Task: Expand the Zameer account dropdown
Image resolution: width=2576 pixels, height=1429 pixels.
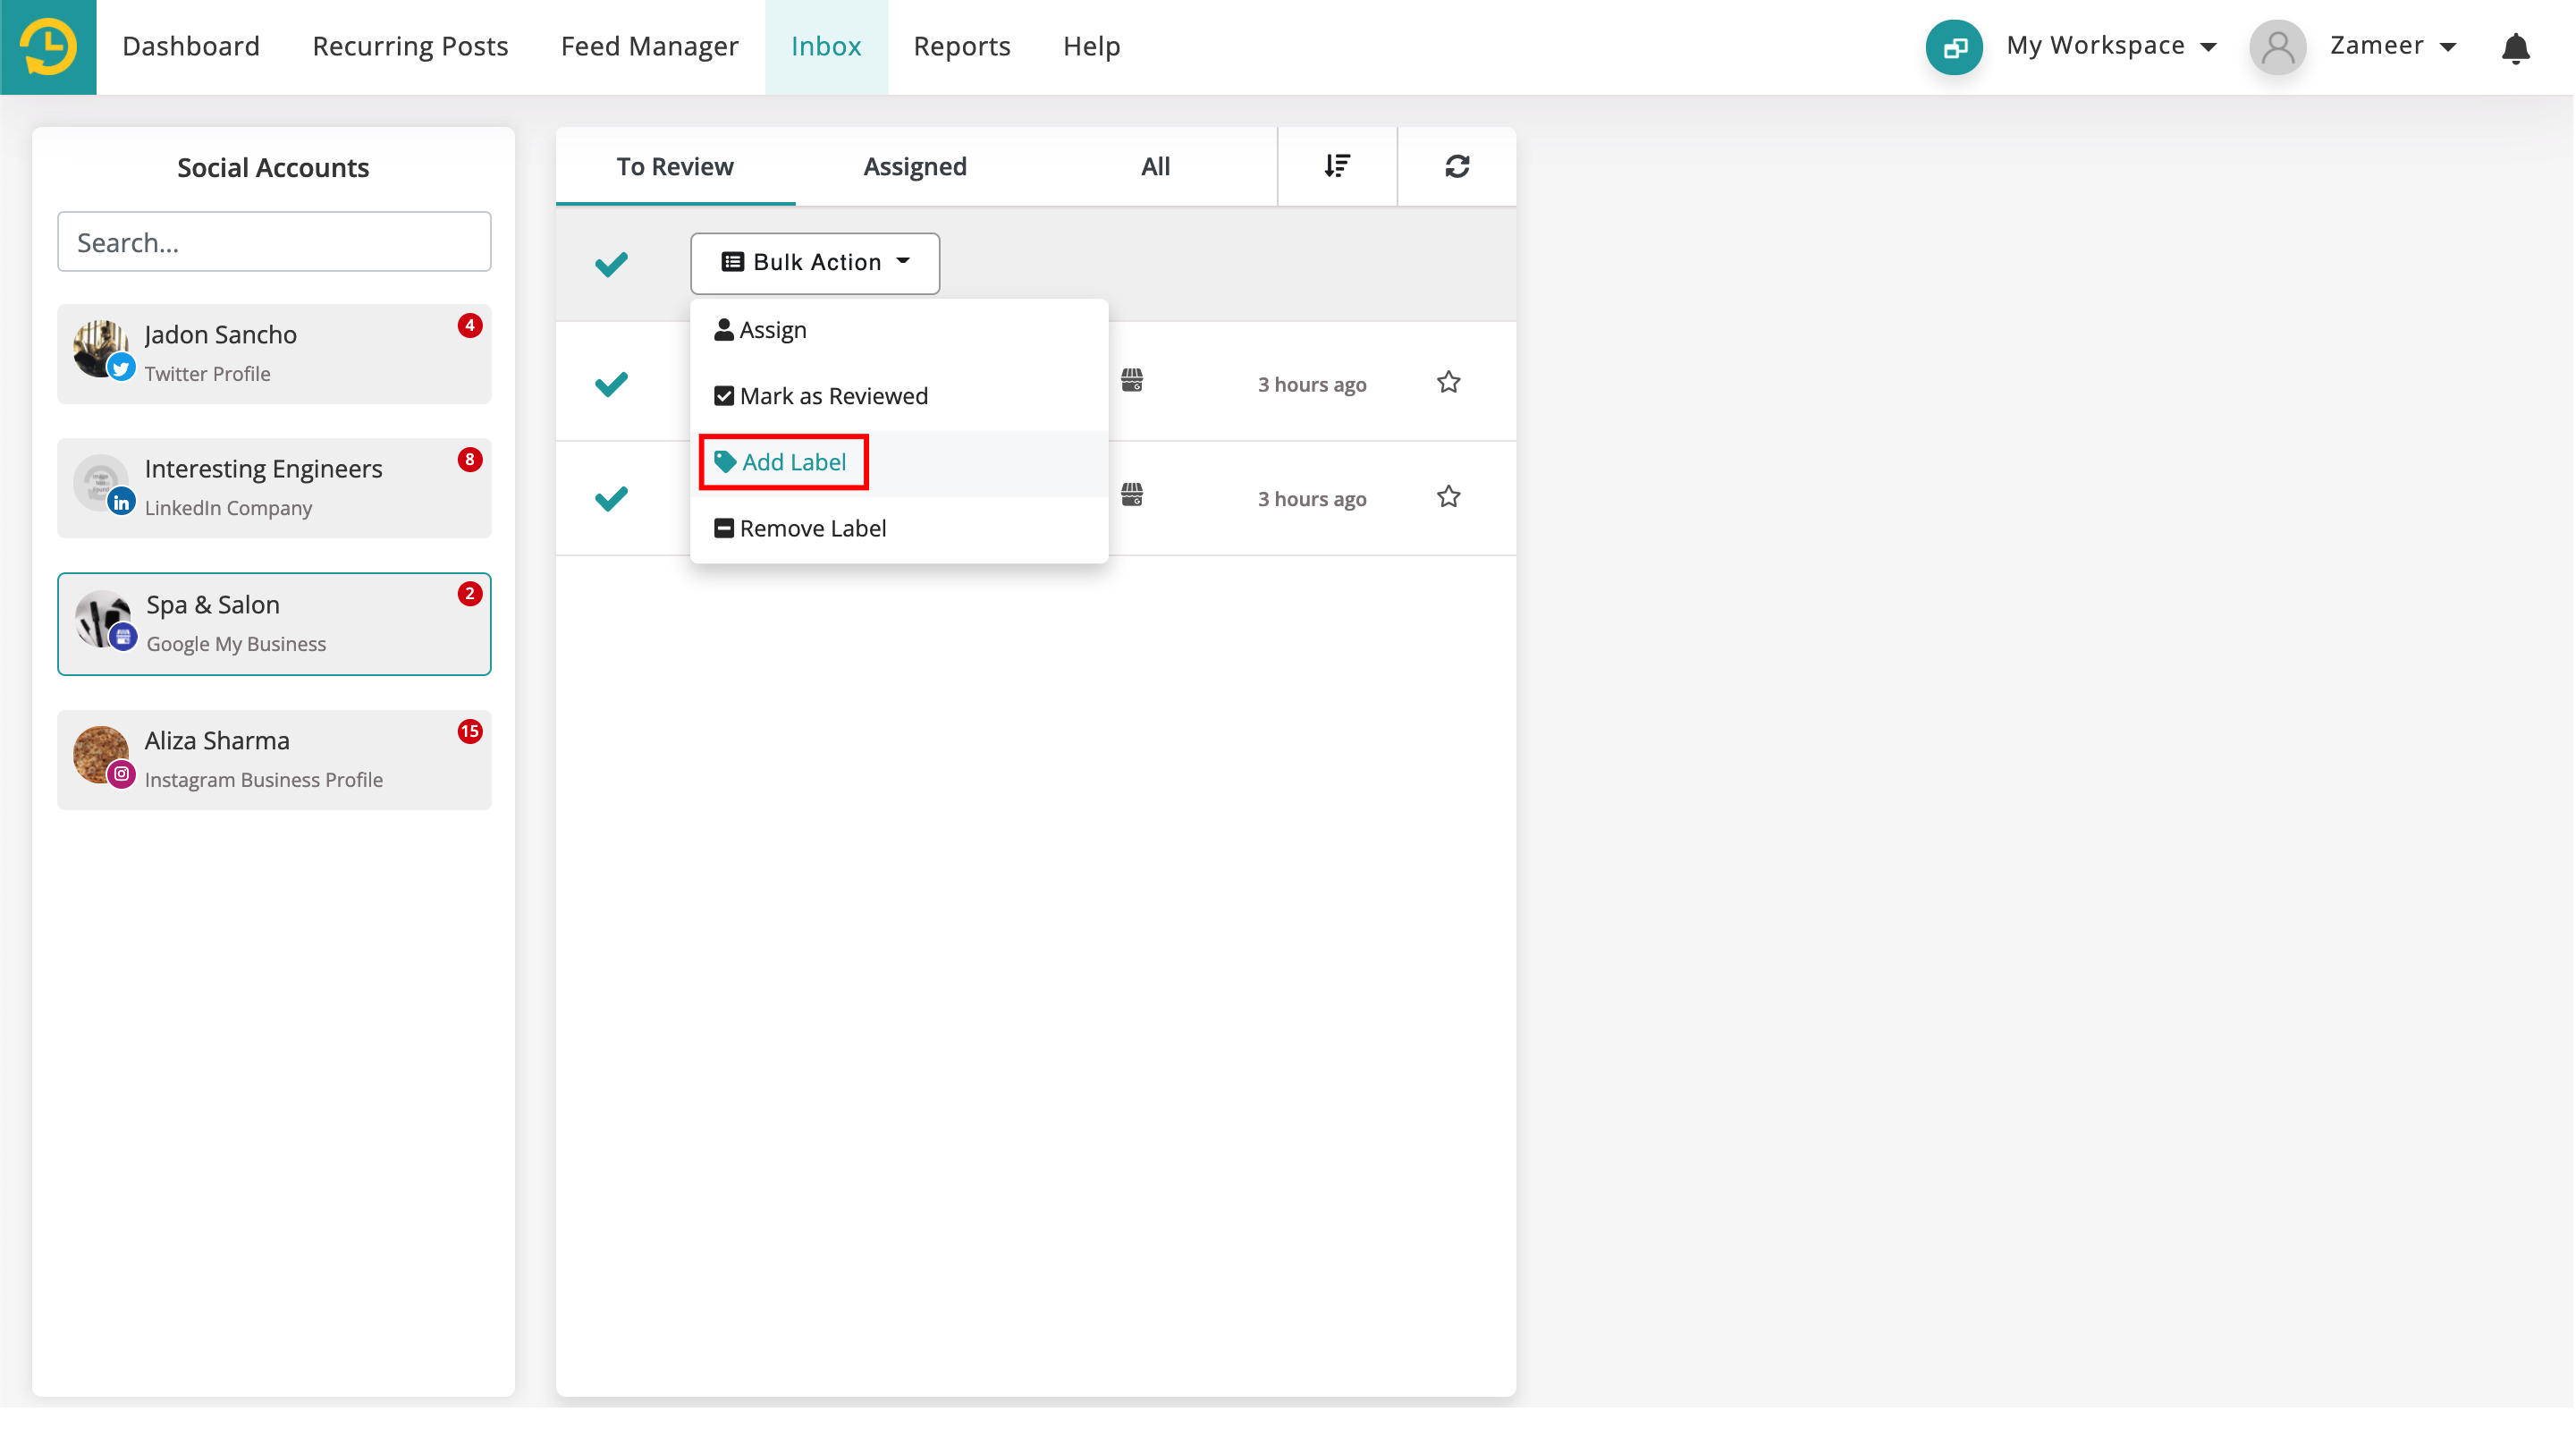Action: 2392,46
